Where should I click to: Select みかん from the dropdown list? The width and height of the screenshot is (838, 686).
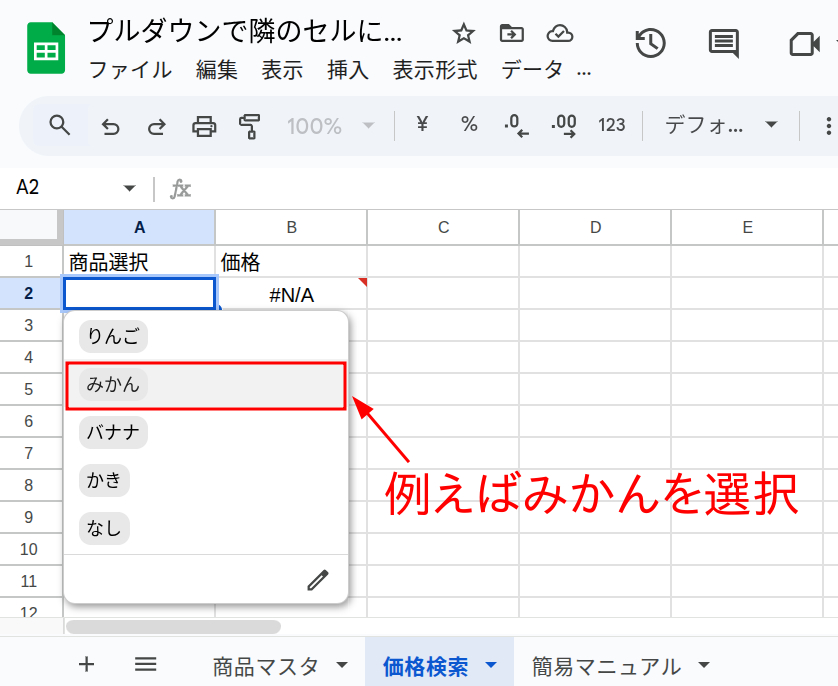click(113, 384)
